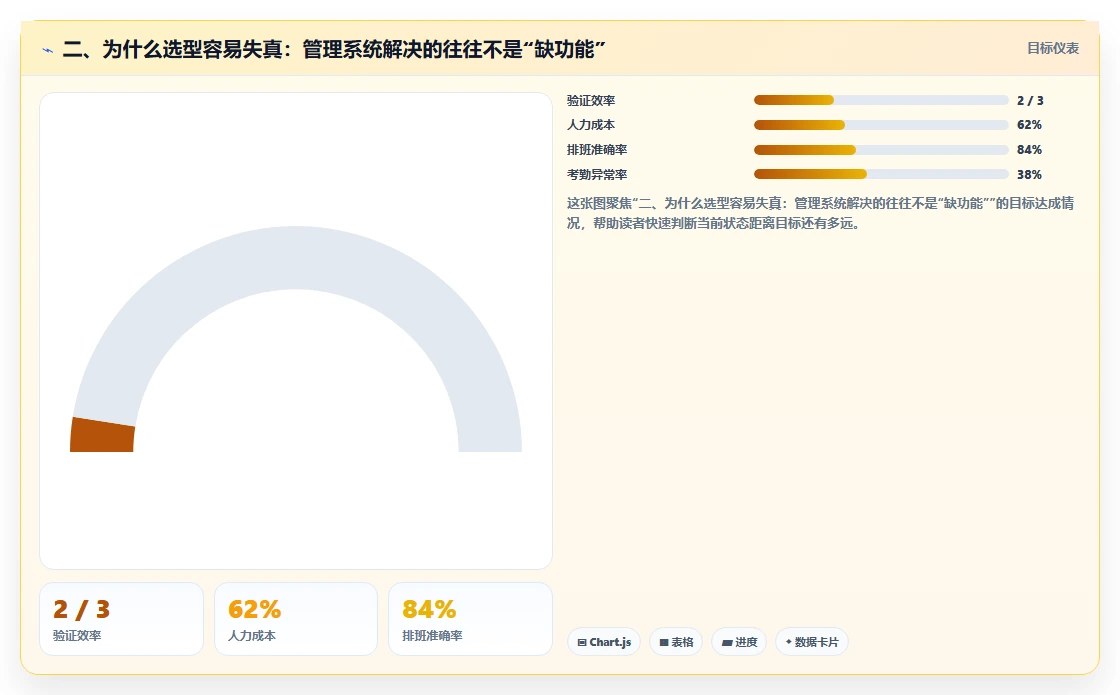Click the orange filled segment of the gauge

tap(102, 436)
